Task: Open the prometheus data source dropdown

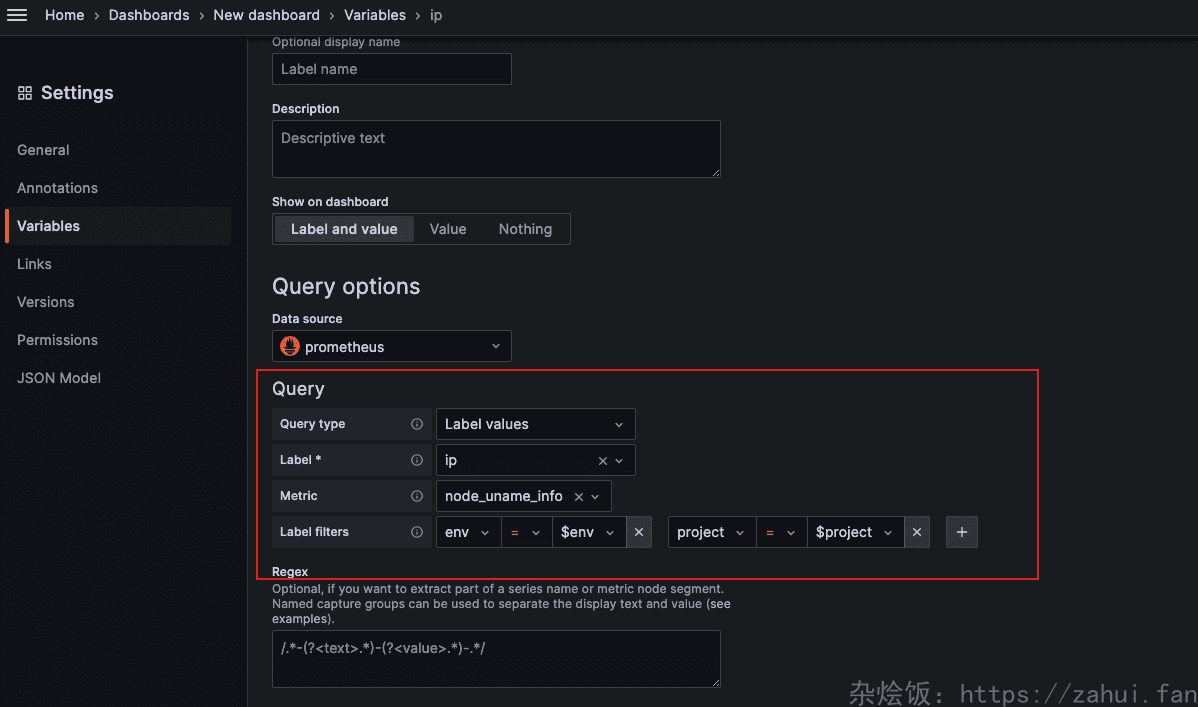Action: click(x=392, y=347)
